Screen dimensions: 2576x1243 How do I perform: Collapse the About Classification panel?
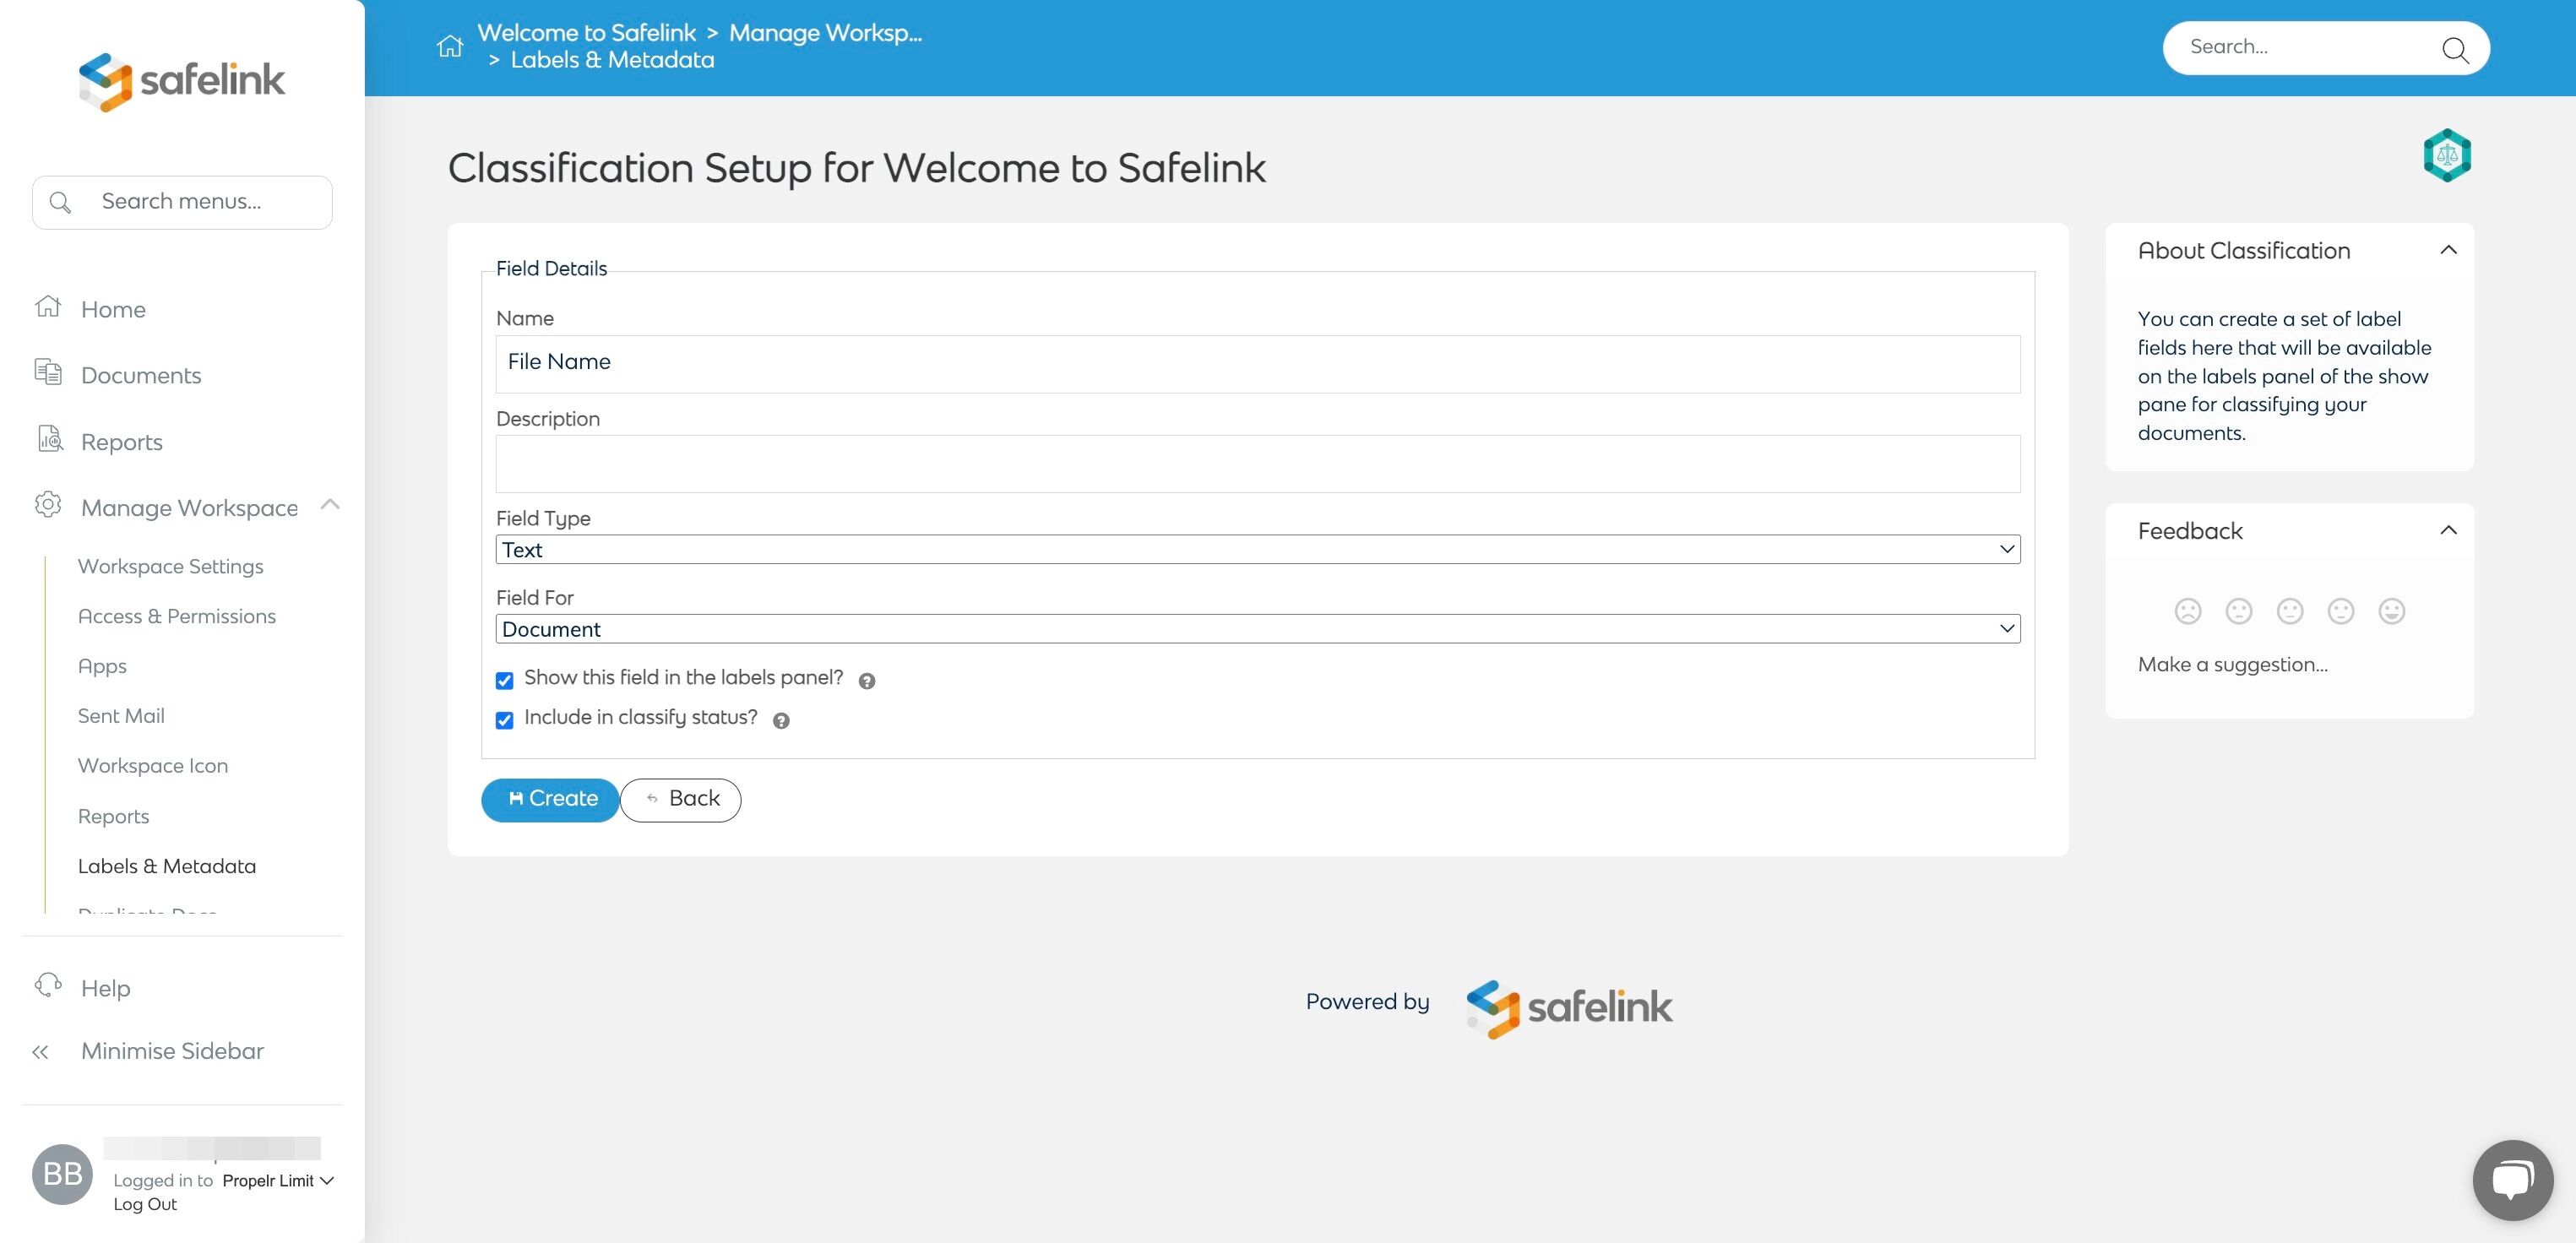[x=2447, y=250]
